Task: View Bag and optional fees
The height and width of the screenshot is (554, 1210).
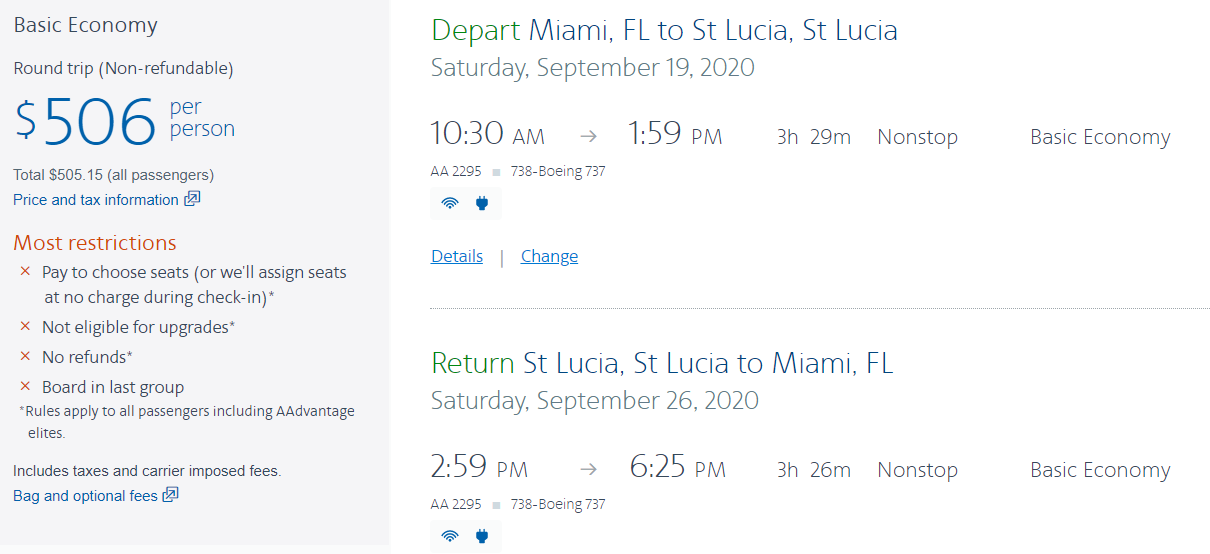Action: point(85,496)
